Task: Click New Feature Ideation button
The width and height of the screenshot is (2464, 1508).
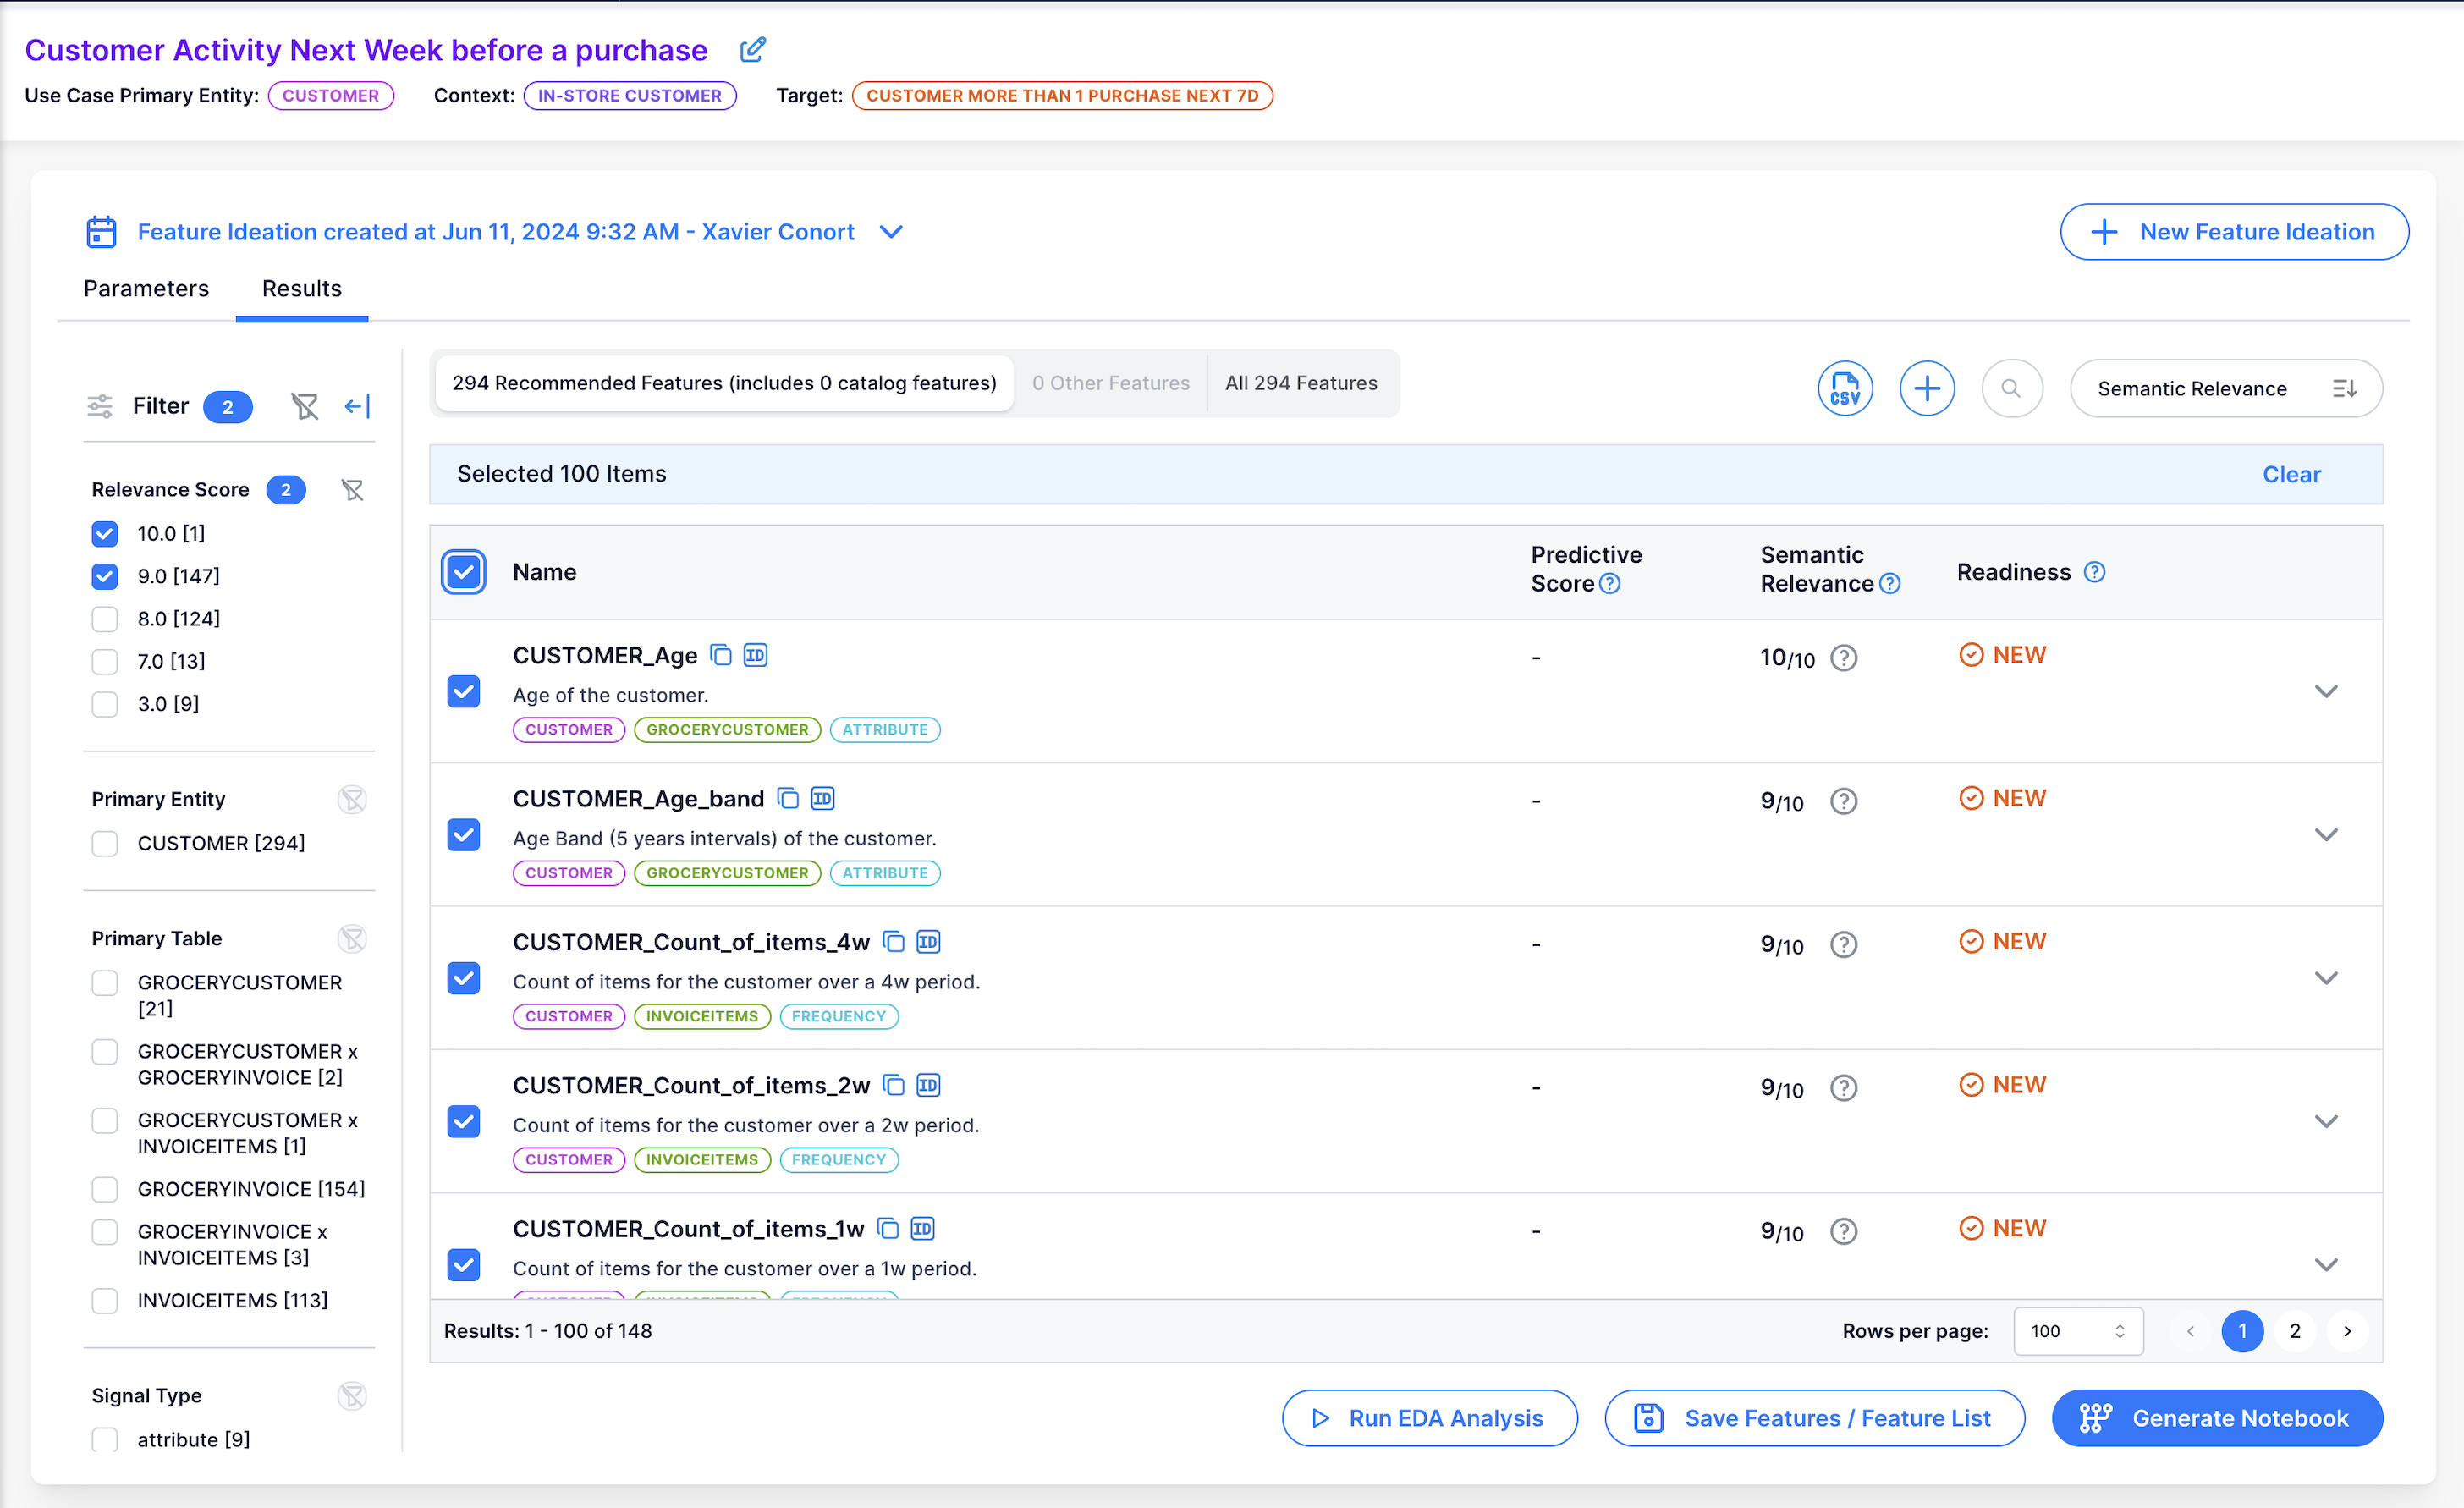Action: (x=2234, y=232)
